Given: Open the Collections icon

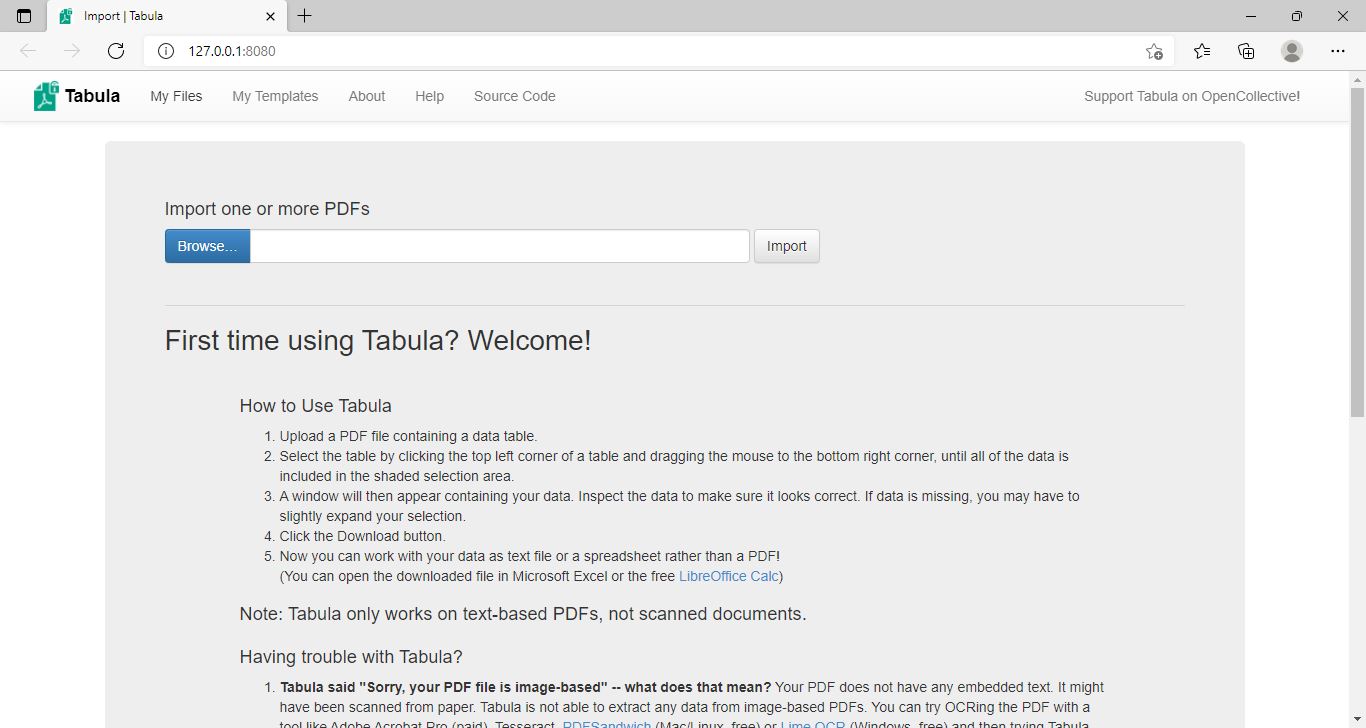Looking at the screenshot, I should point(1246,51).
